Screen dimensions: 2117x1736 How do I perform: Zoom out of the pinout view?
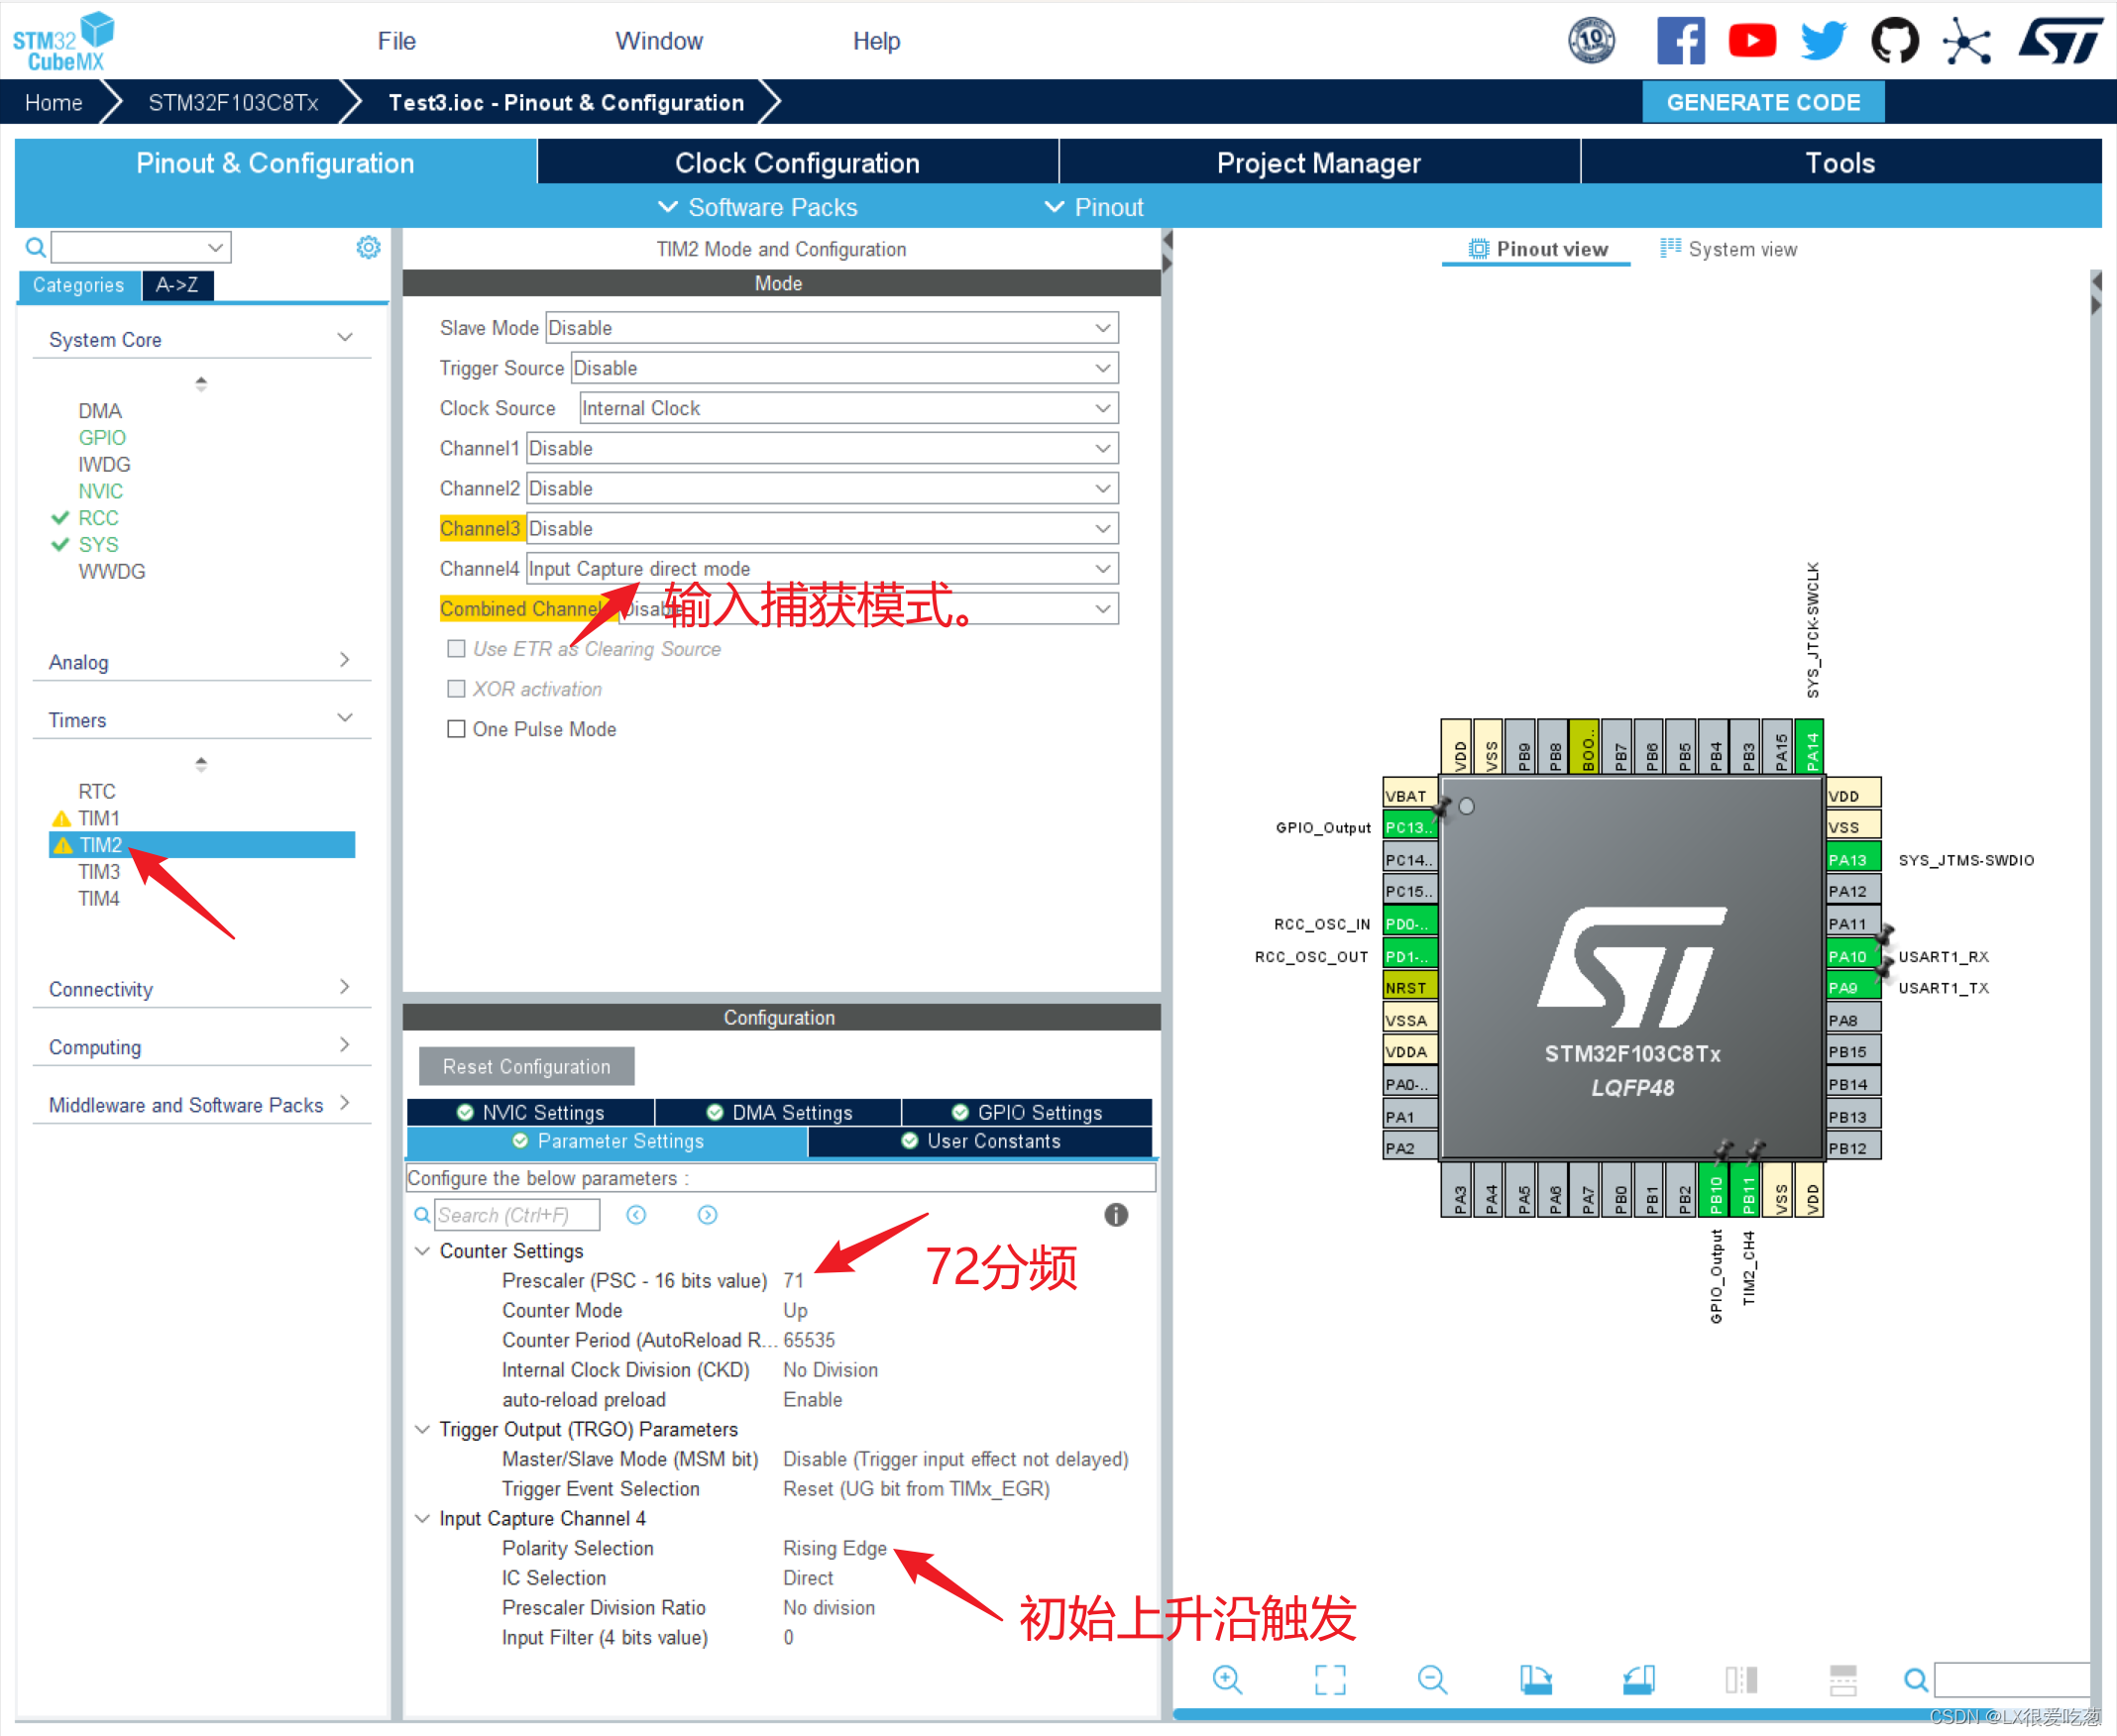click(x=1433, y=1679)
